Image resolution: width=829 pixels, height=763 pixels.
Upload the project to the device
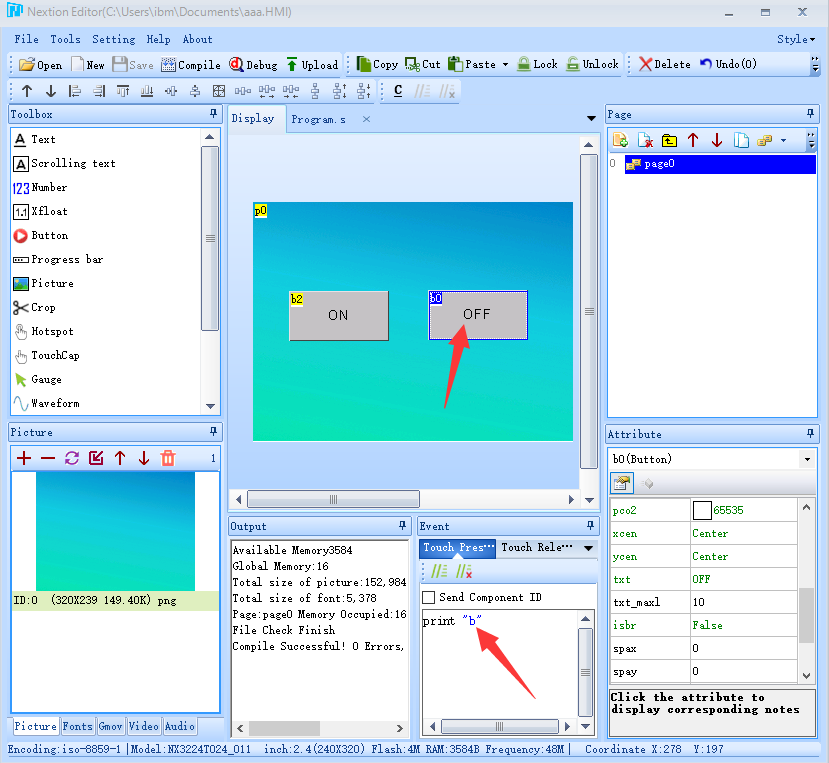pos(312,65)
